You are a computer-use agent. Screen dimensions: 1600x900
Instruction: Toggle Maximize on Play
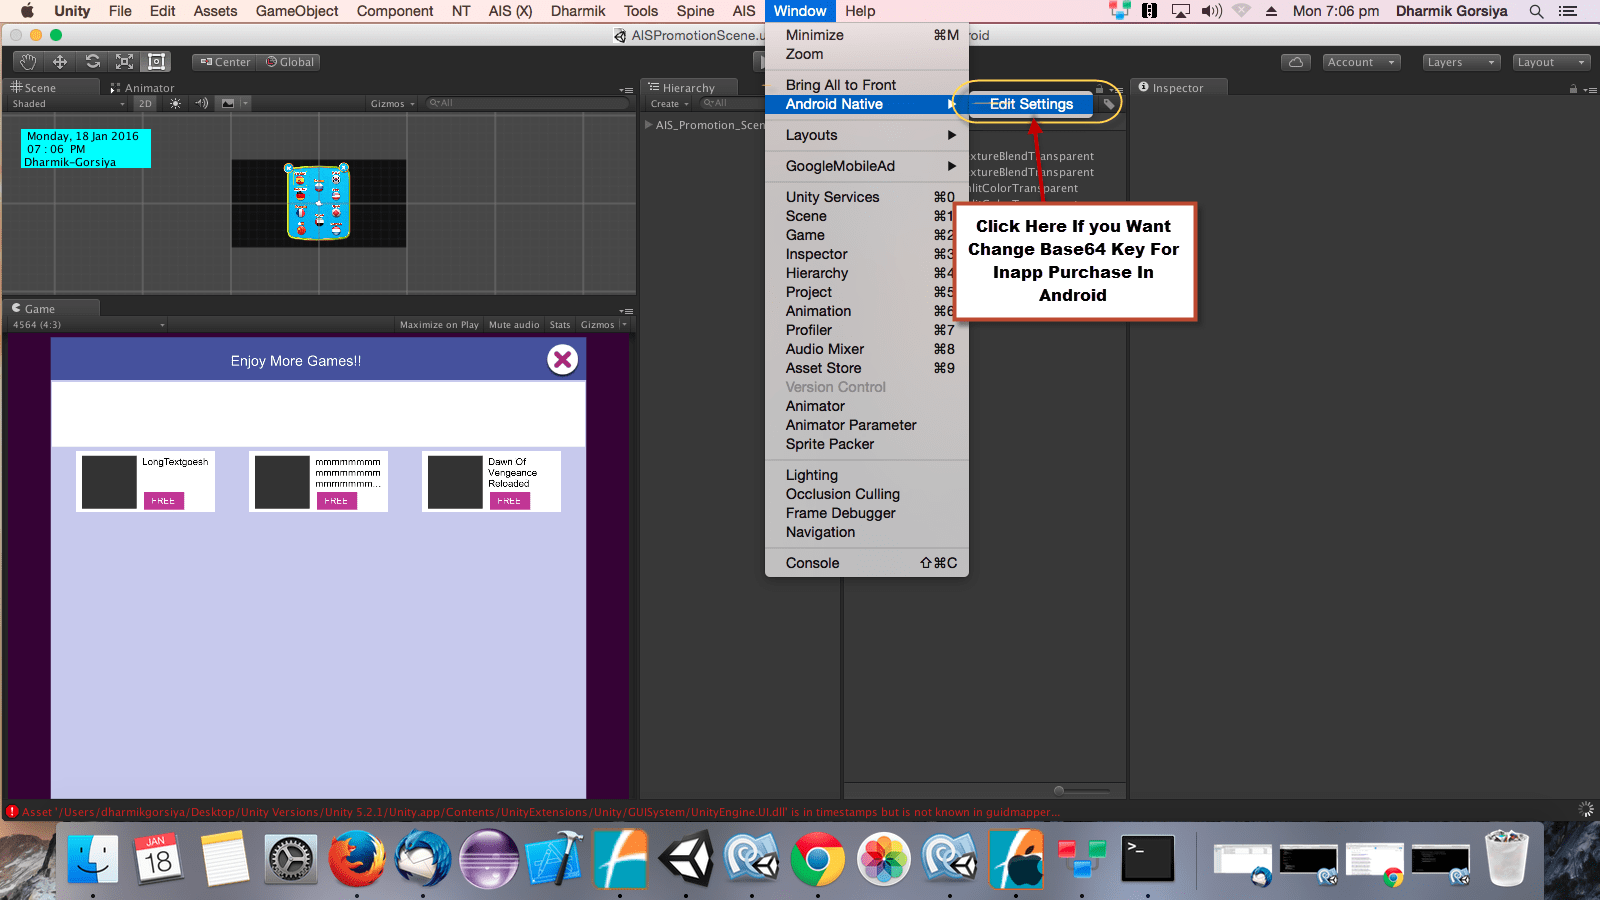439,324
